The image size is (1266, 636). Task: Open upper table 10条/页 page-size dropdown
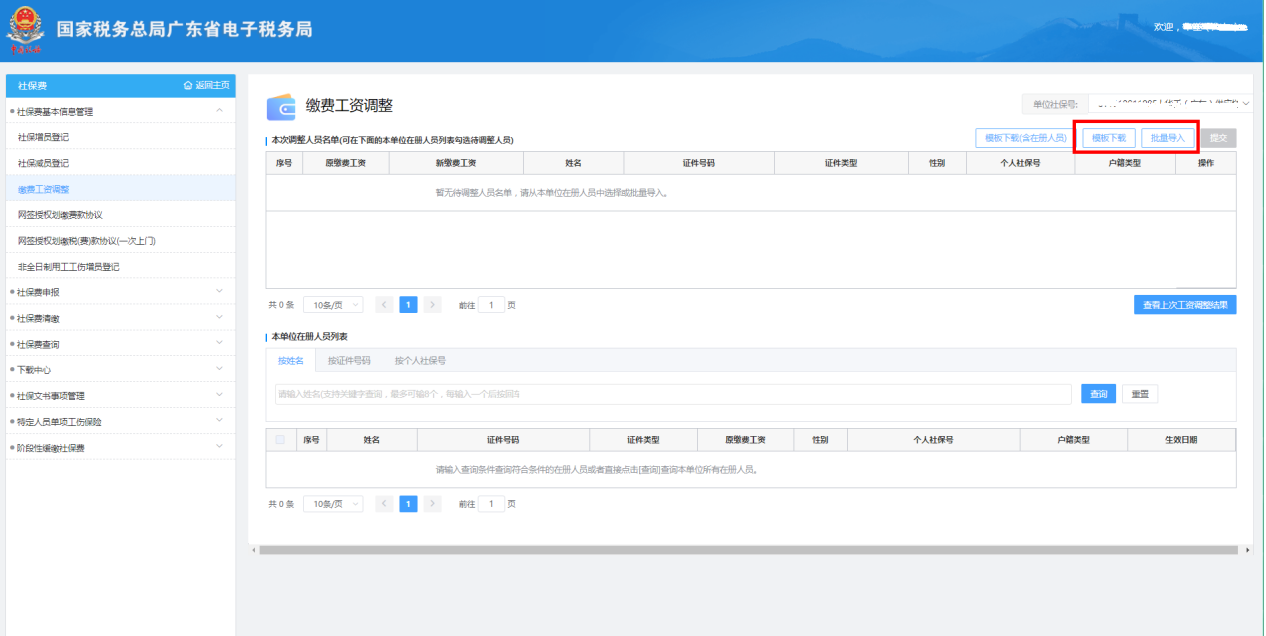[x=332, y=305]
